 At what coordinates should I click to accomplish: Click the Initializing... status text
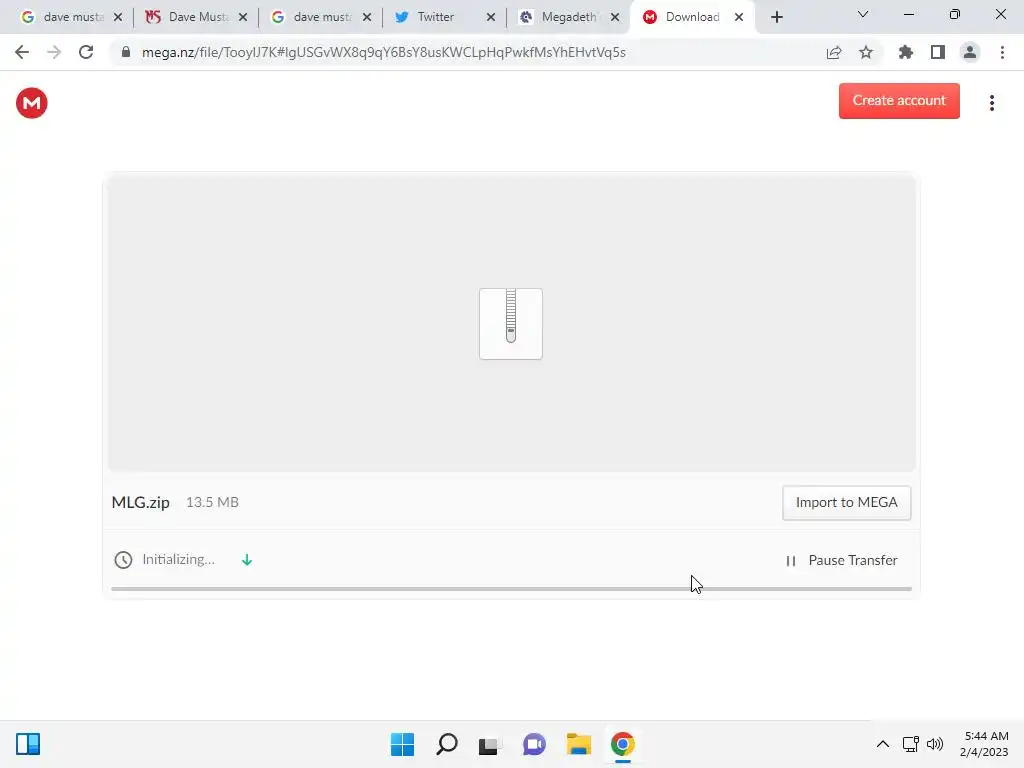178,560
